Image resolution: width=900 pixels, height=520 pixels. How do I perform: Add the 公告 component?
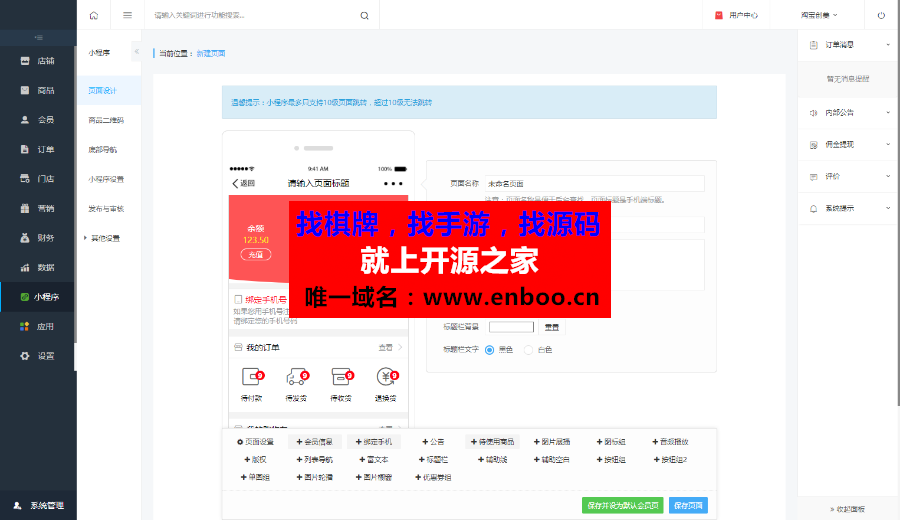coord(433,442)
